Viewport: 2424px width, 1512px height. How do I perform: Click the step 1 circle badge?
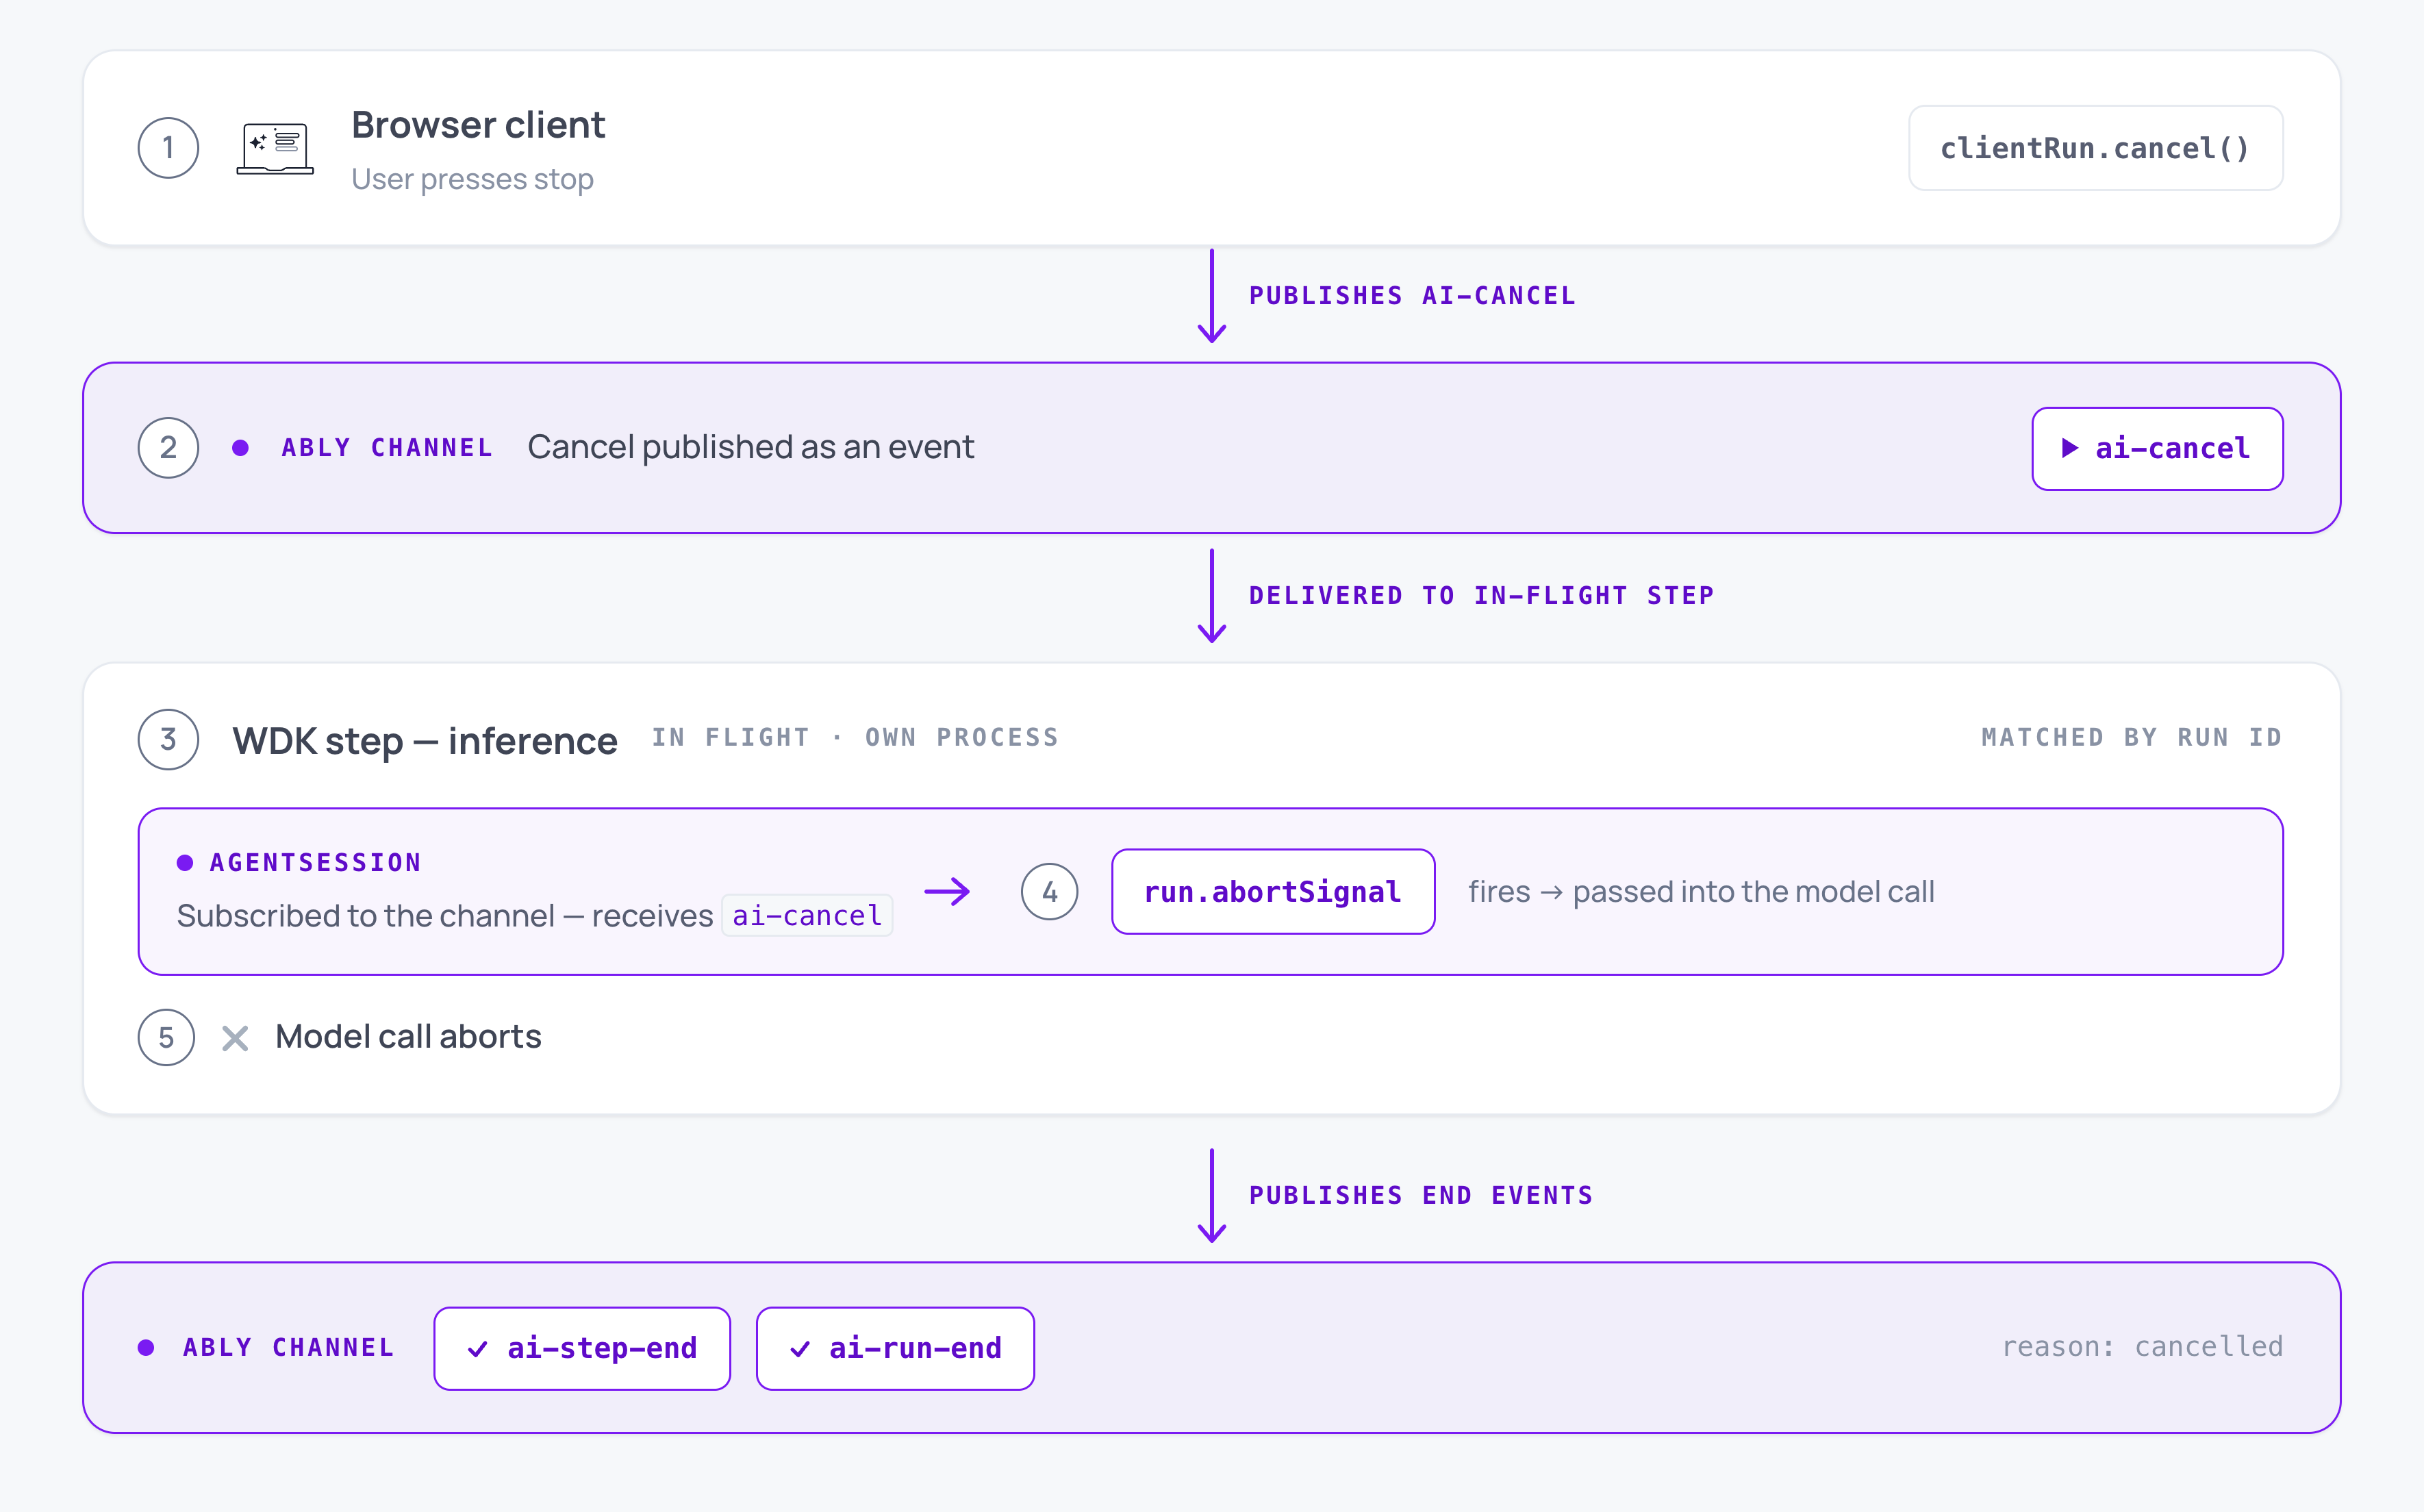(168, 148)
